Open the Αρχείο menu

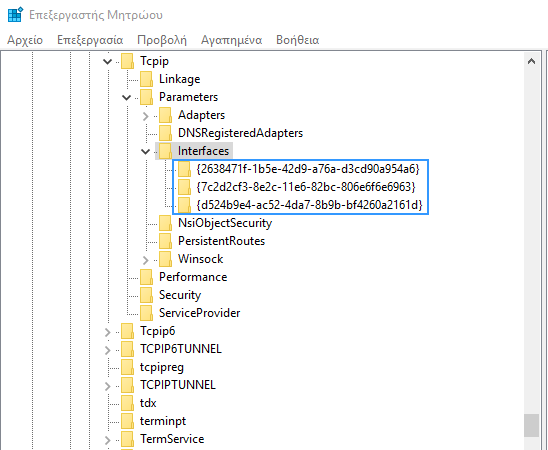[x=25, y=40]
